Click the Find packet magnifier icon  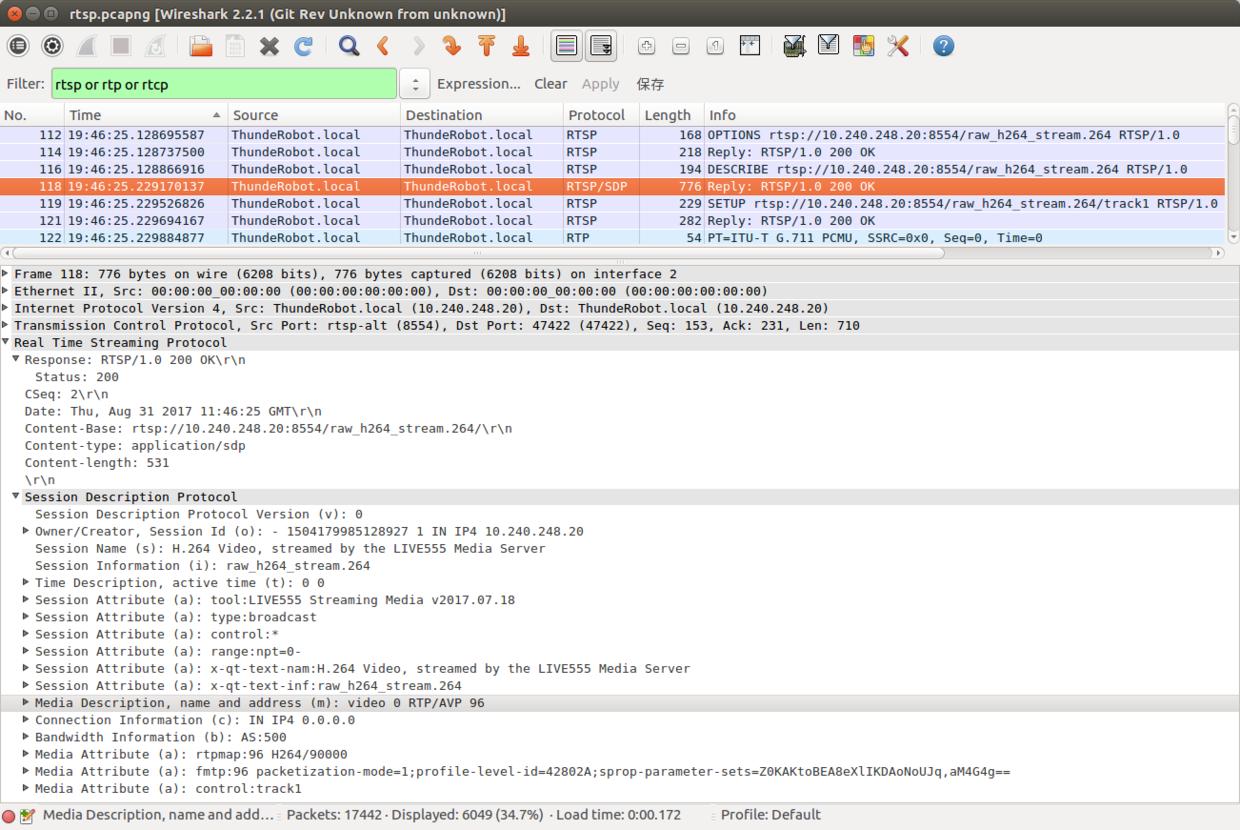point(349,46)
